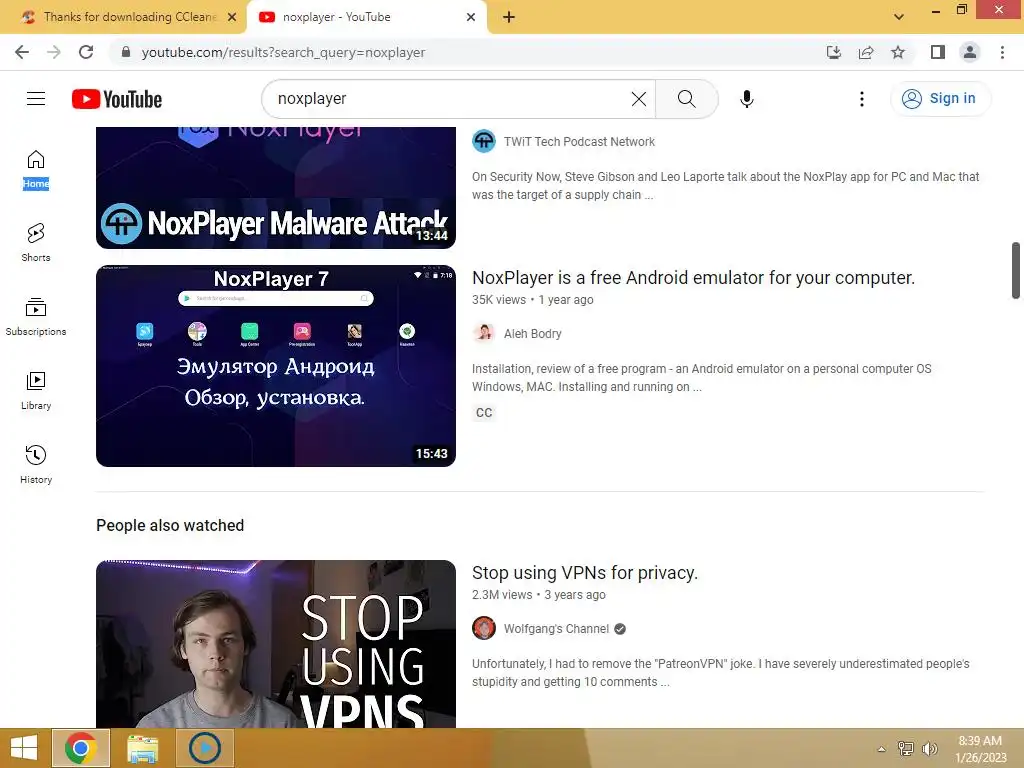
Task: Click Chrome in the taskbar
Action: click(x=80, y=748)
